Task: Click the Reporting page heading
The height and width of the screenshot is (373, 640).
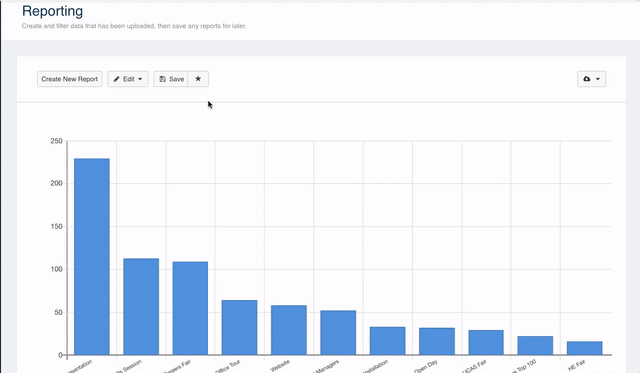Action: (x=52, y=11)
